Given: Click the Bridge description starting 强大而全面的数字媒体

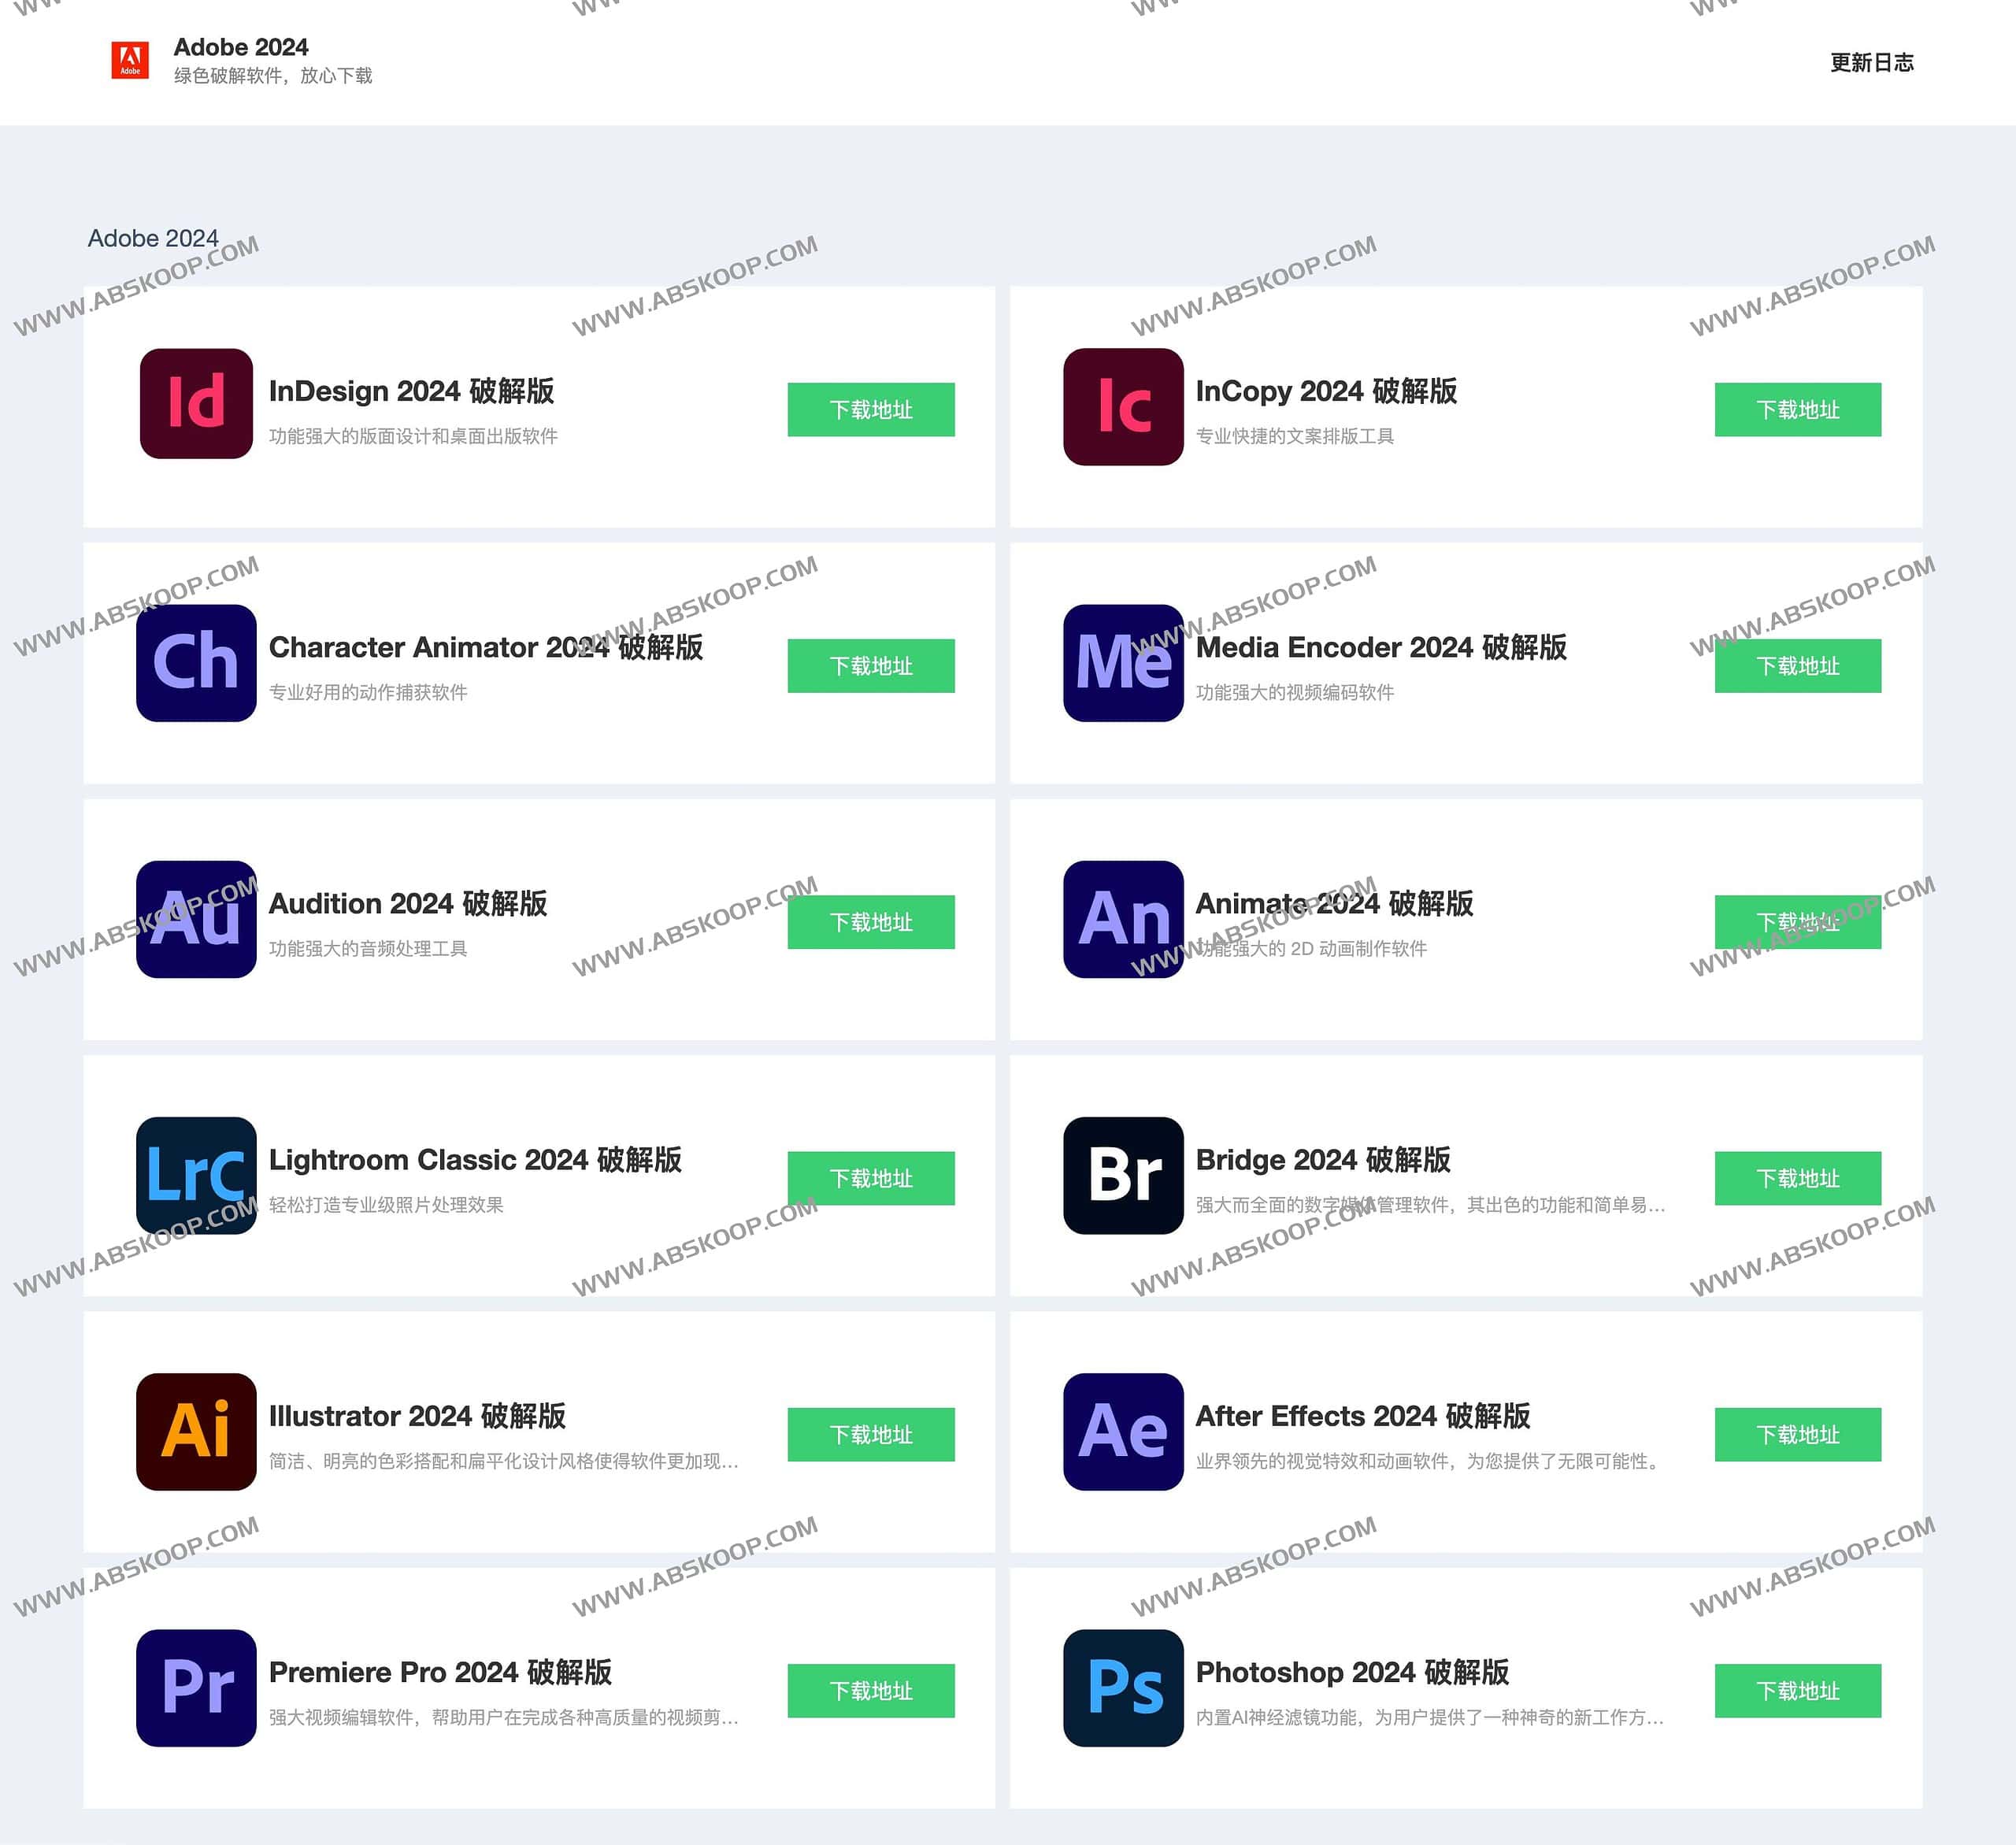Looking at the screenshot, I should tap(1430, 1205).
